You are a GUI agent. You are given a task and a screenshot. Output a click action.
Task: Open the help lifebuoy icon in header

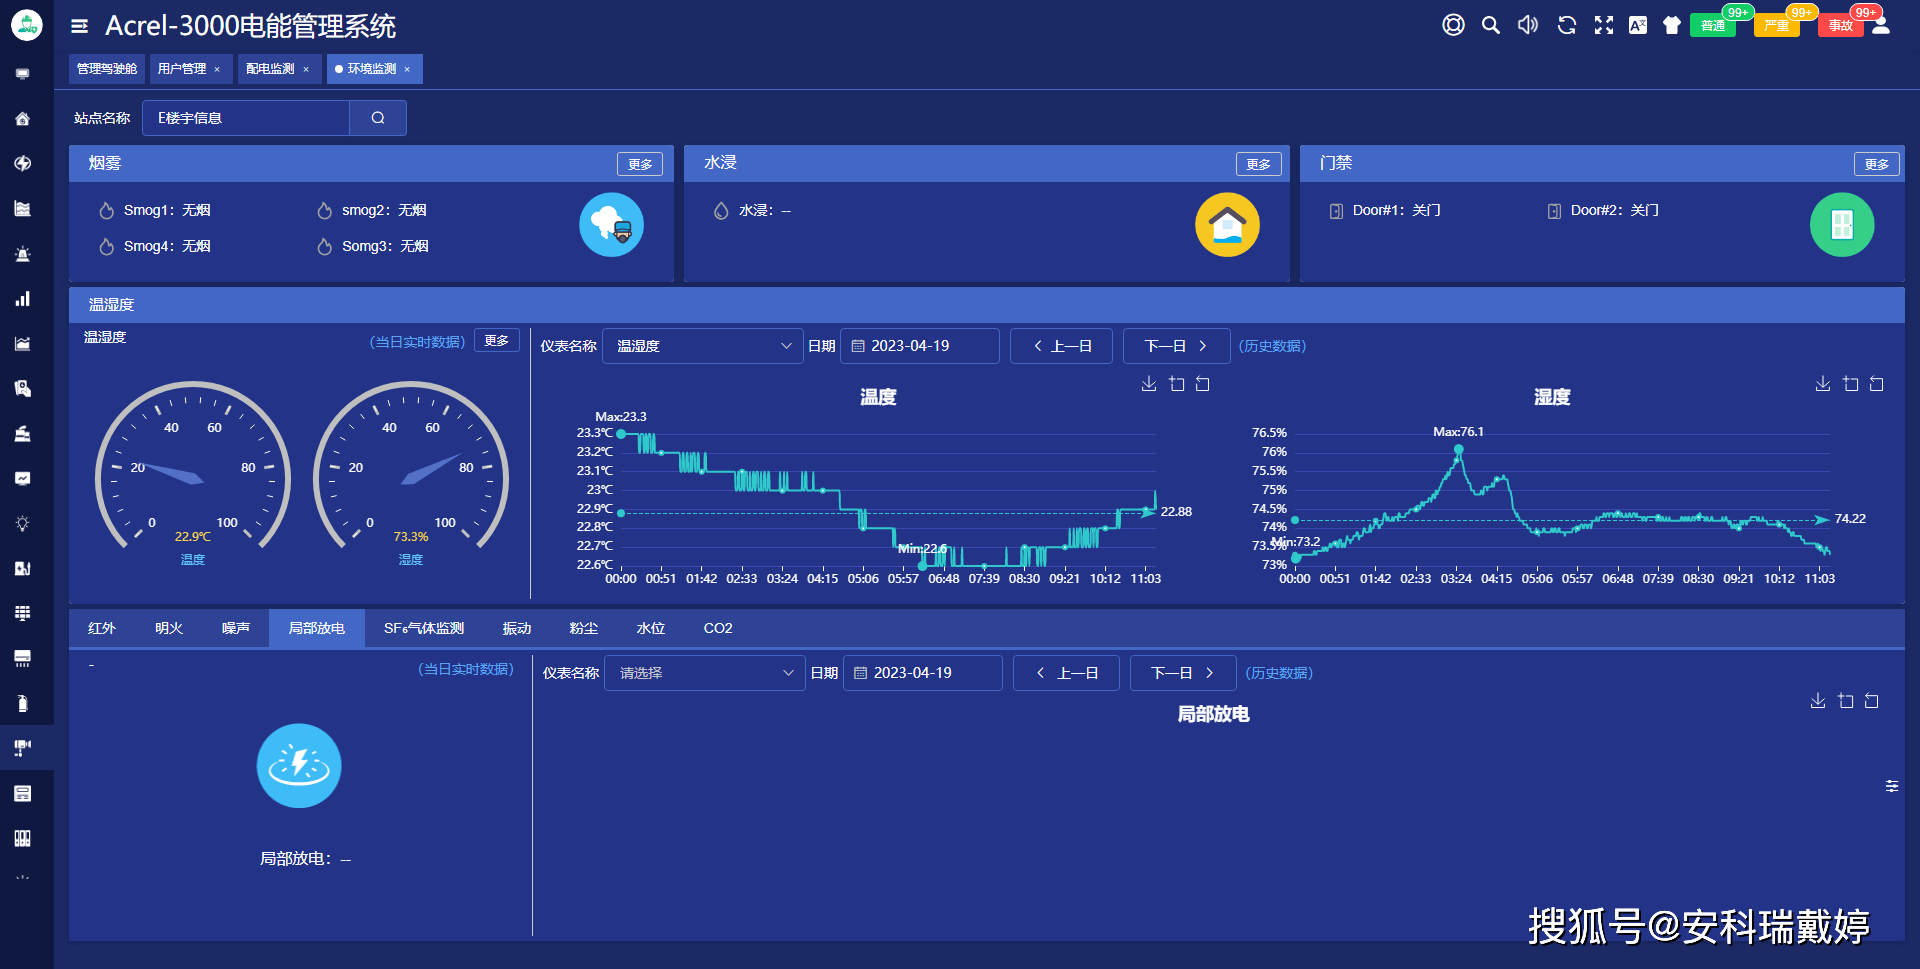tap(1453, 25)
